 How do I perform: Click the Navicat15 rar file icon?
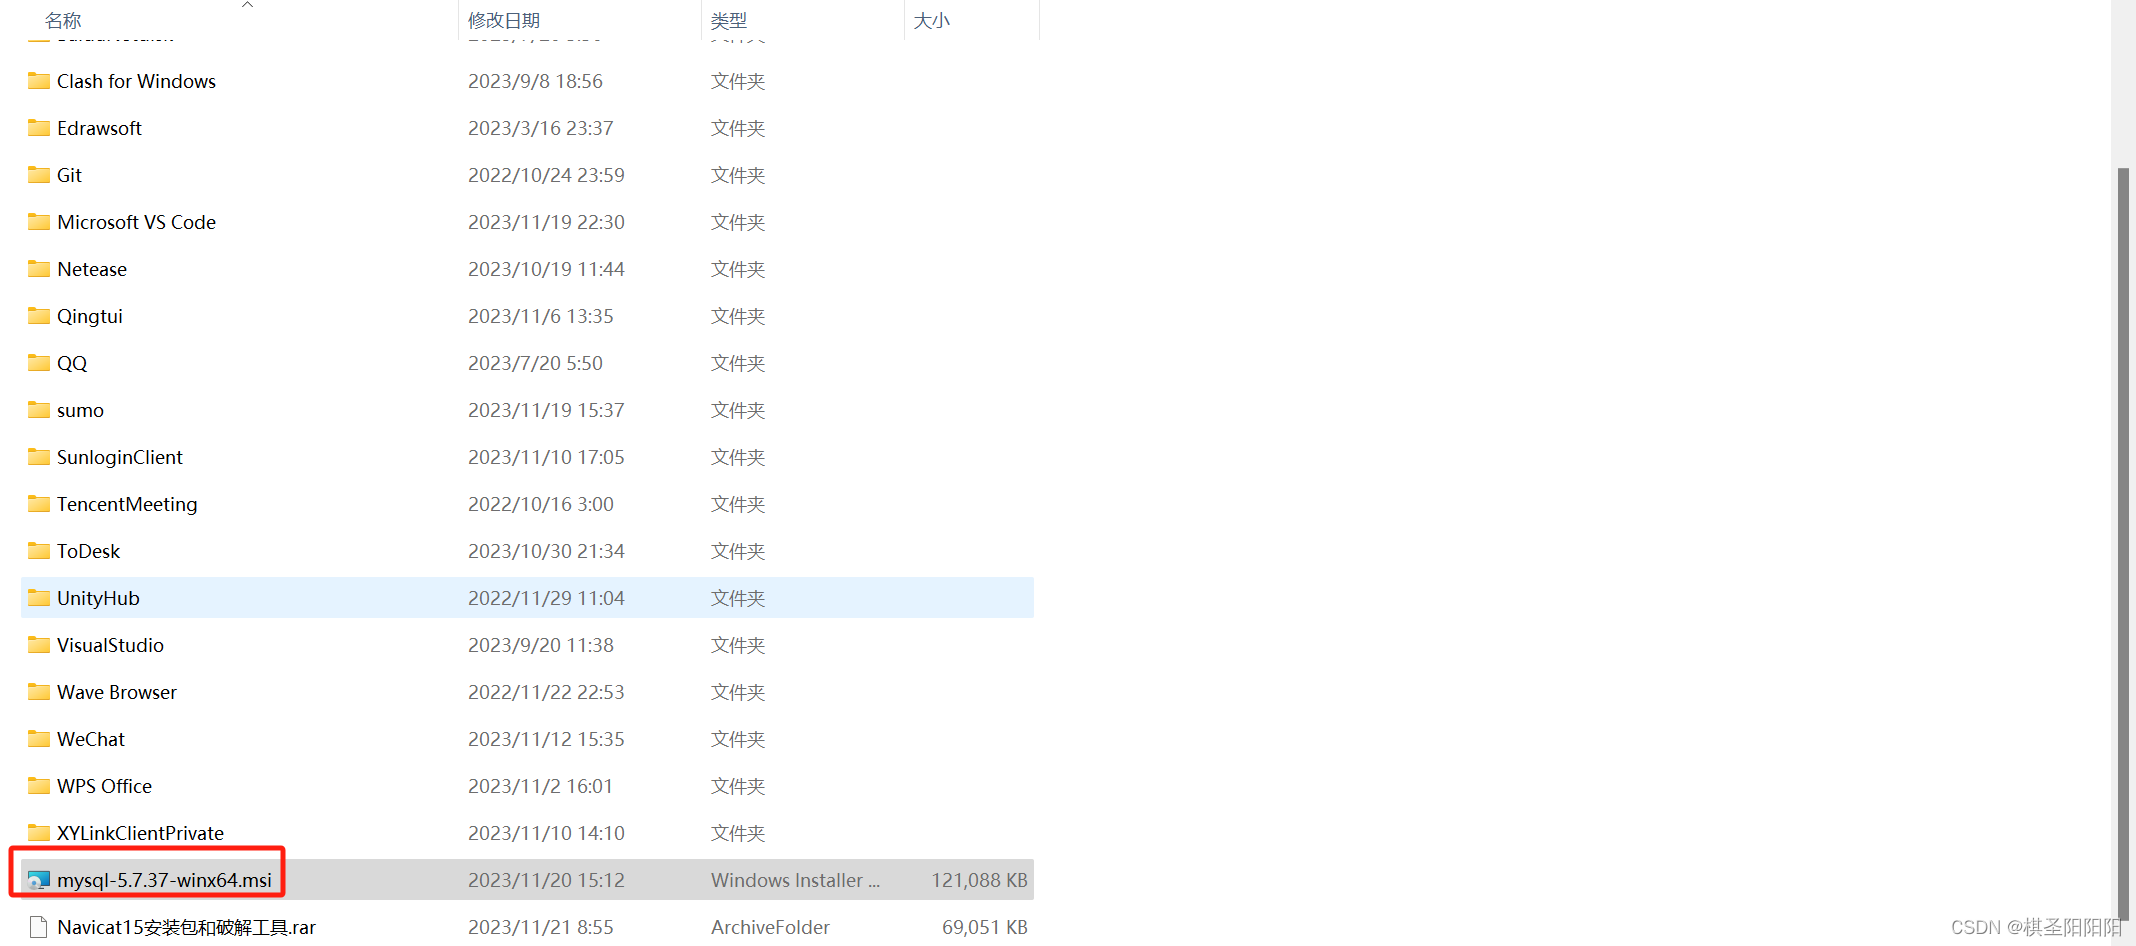coord(39,927)
